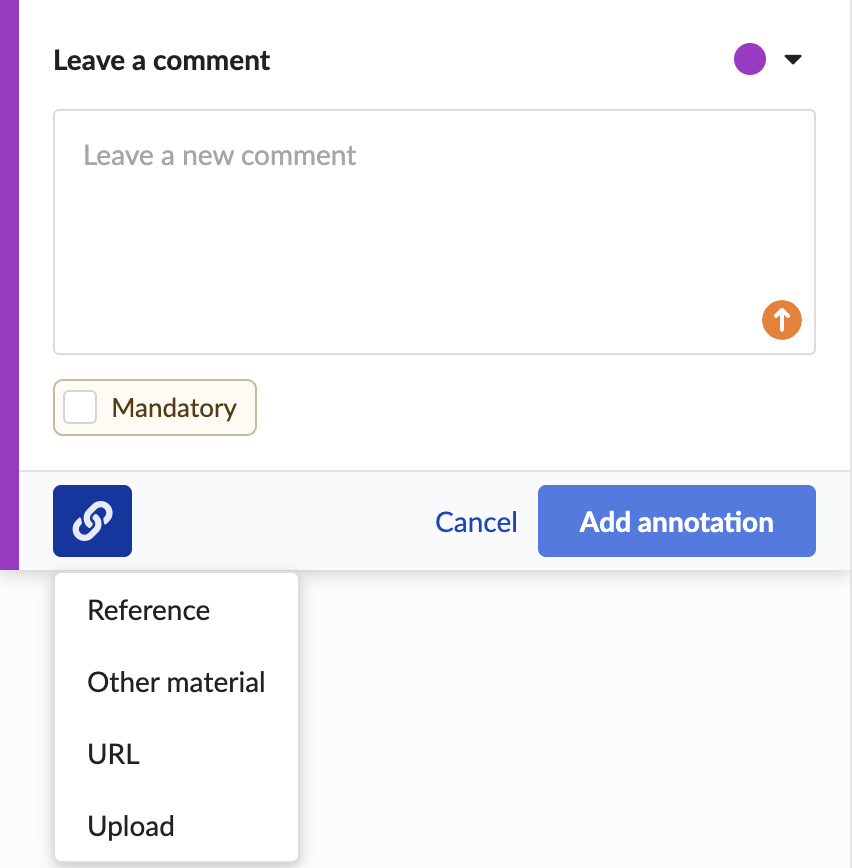Select the purple annotation color circle
Image resolution: width=852 pixels, height=868 pixels.
(750, 59)
